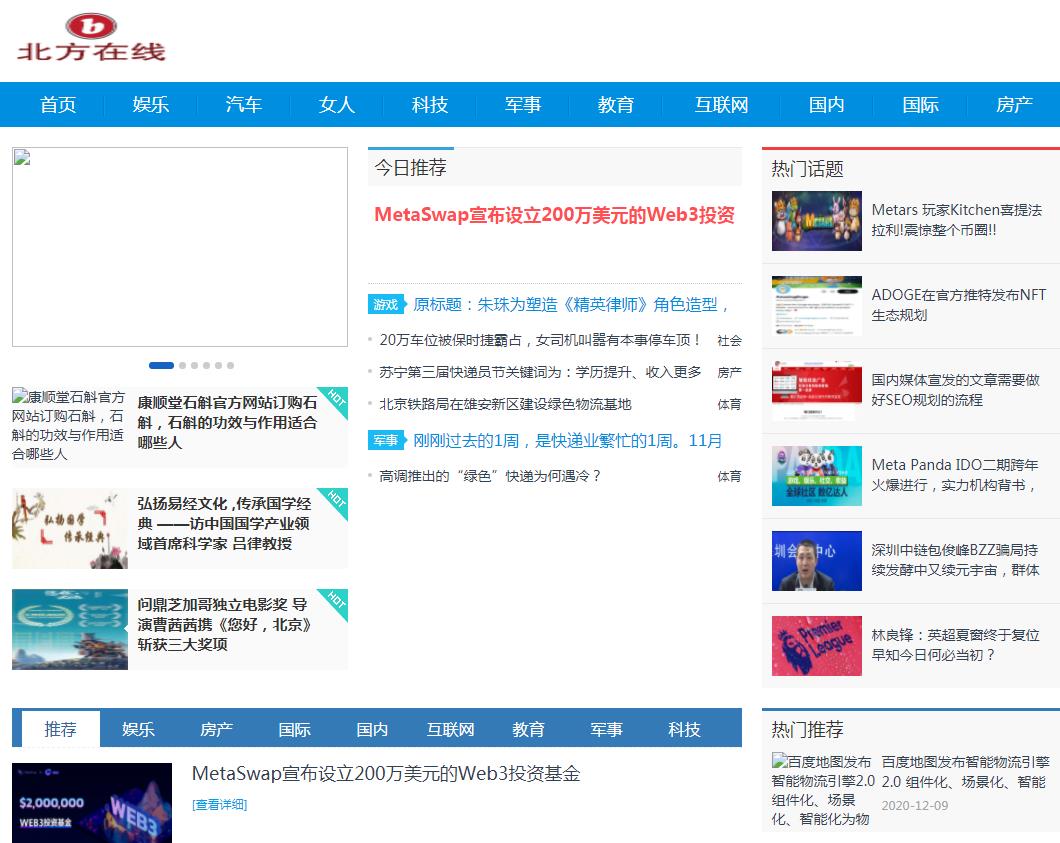Switch to the 国内 tab in lower tab bar
Screen dimensions: 1060x843
tap(372, 729)
